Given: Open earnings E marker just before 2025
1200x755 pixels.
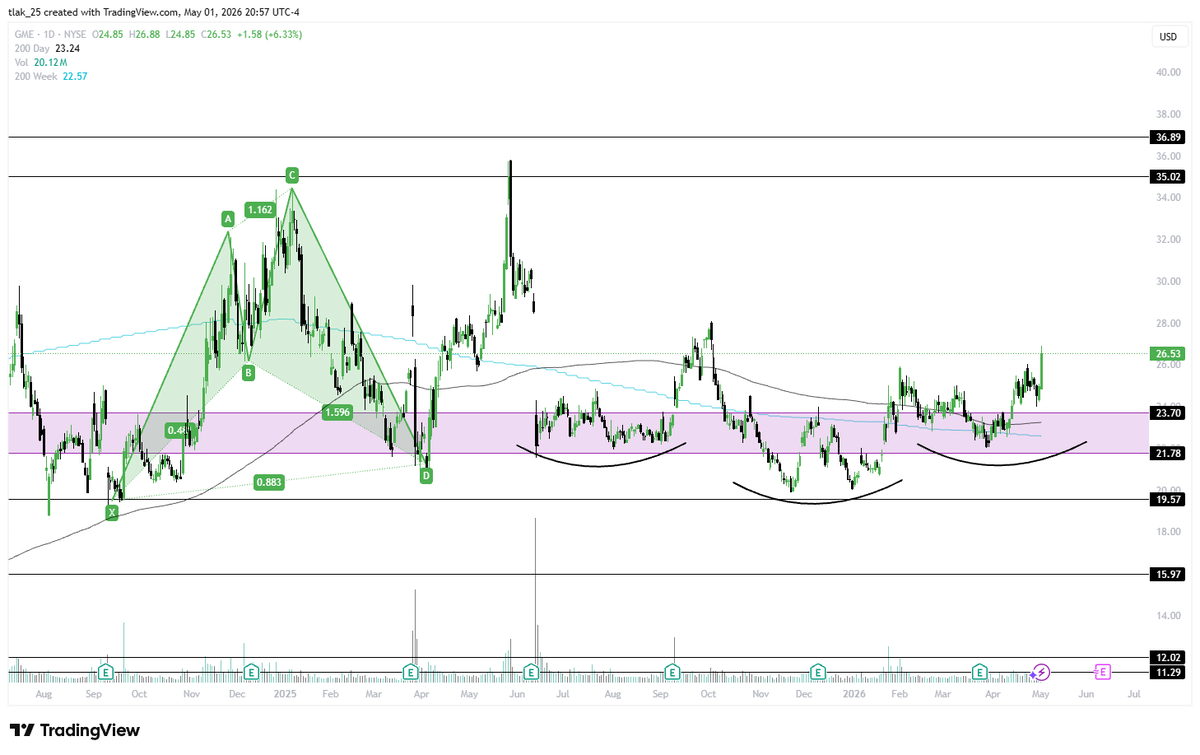Looking at the screenshot, I should tap(252, 671).
